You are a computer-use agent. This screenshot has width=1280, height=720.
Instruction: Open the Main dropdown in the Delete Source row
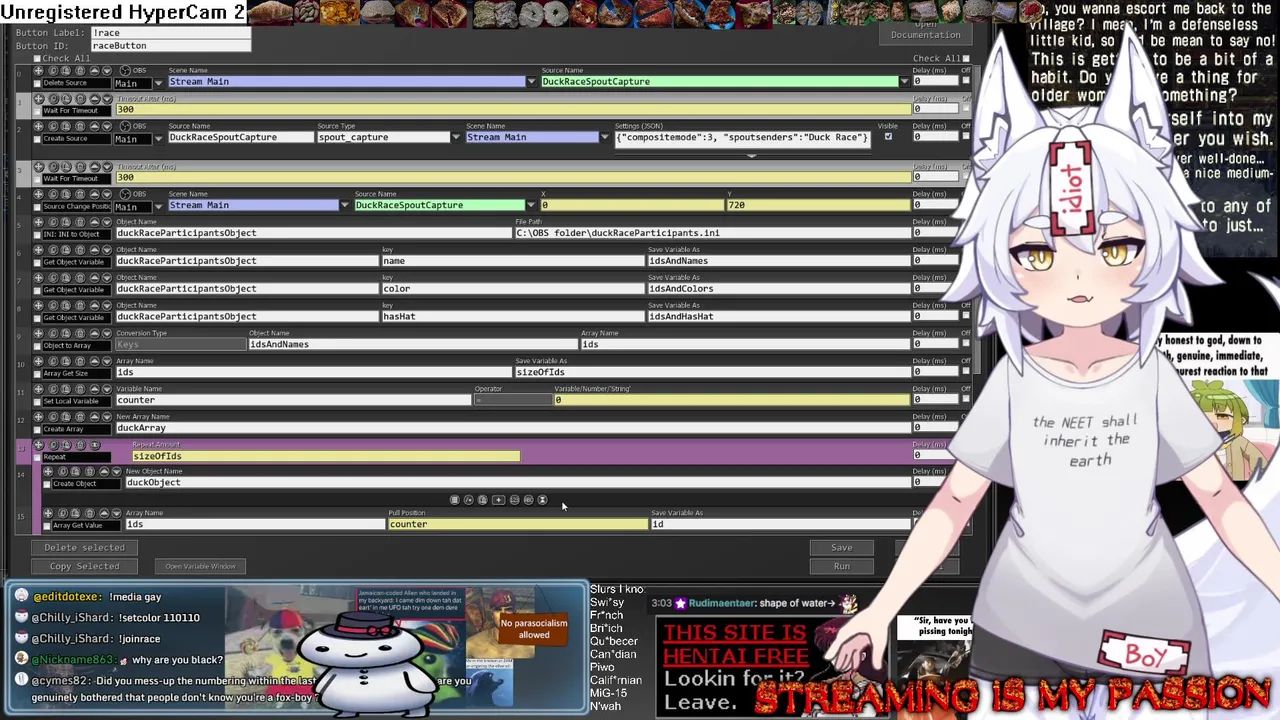(x=158, y=83)
